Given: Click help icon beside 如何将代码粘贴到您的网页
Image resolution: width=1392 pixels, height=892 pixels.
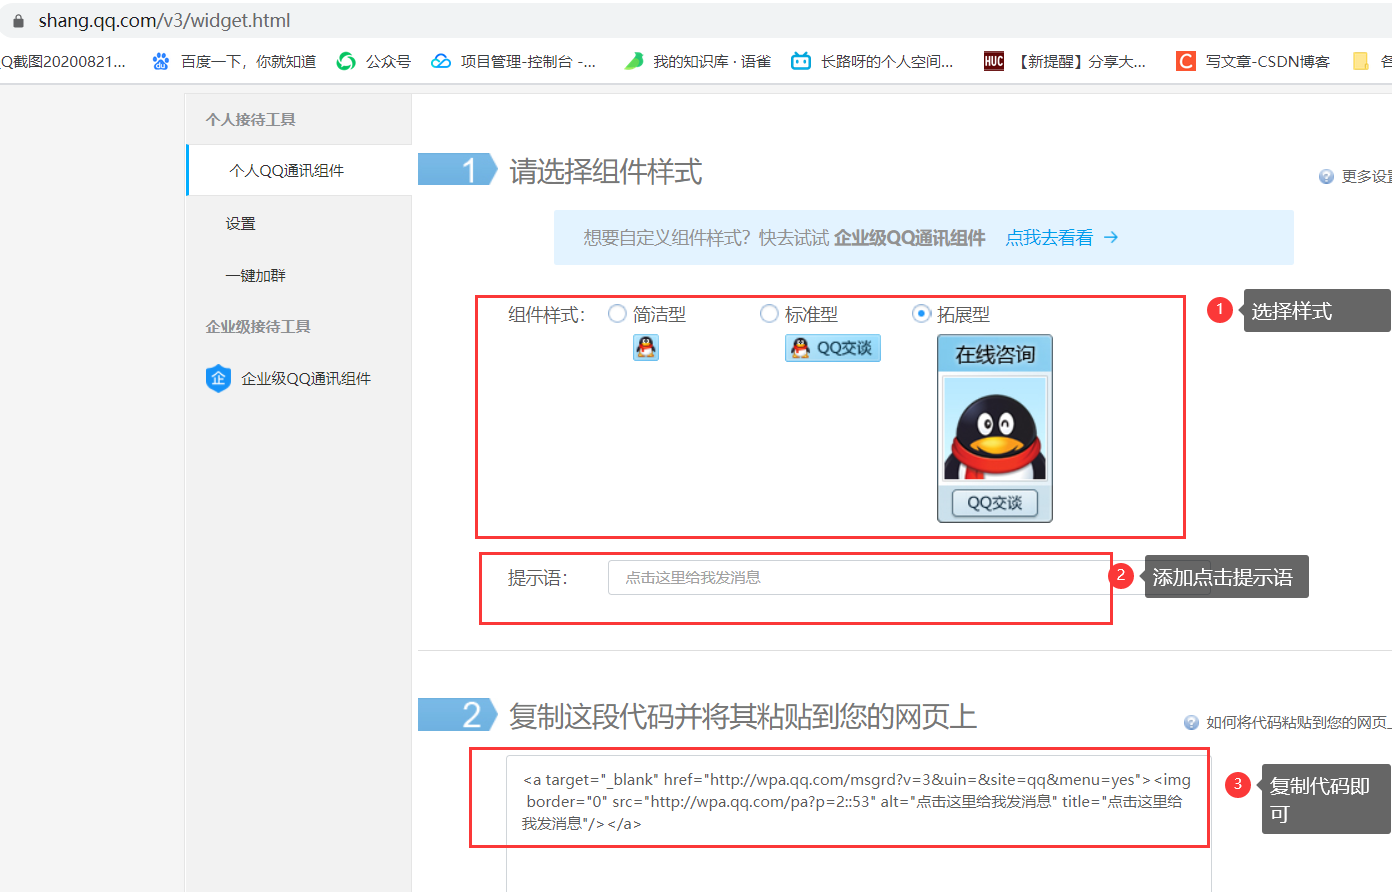Looking at the screenshot, I should [x=1191, y=722].
